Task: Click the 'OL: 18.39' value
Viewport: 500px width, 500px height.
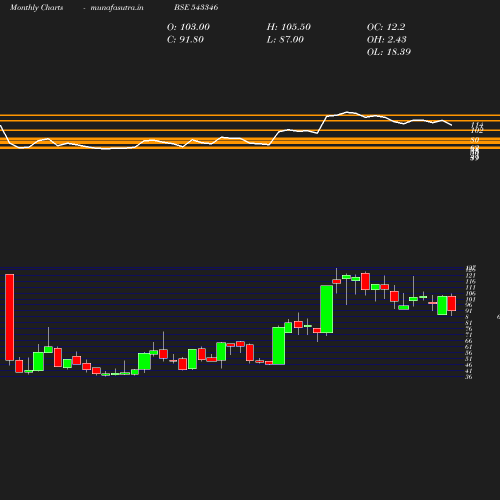Action: click(389, 52)
